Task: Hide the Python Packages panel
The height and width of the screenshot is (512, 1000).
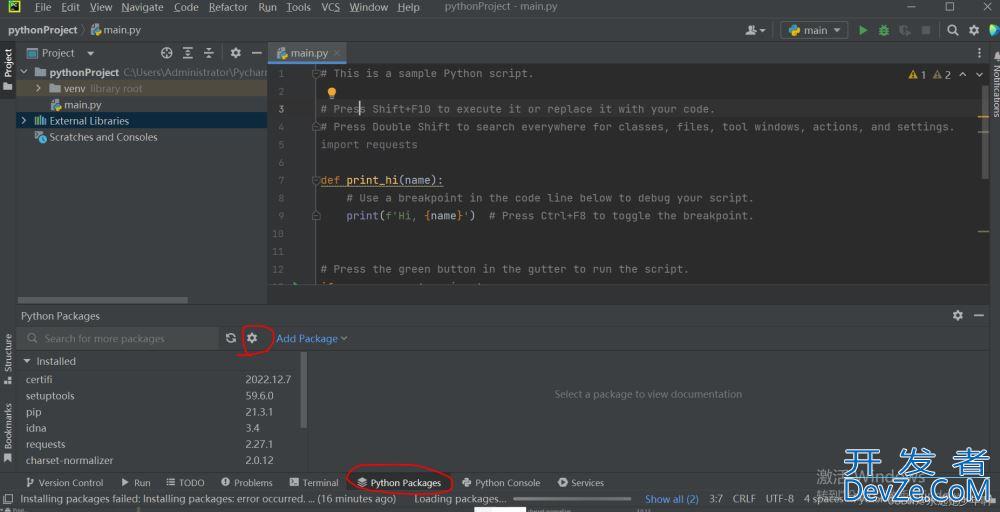Action: (979, 315)
